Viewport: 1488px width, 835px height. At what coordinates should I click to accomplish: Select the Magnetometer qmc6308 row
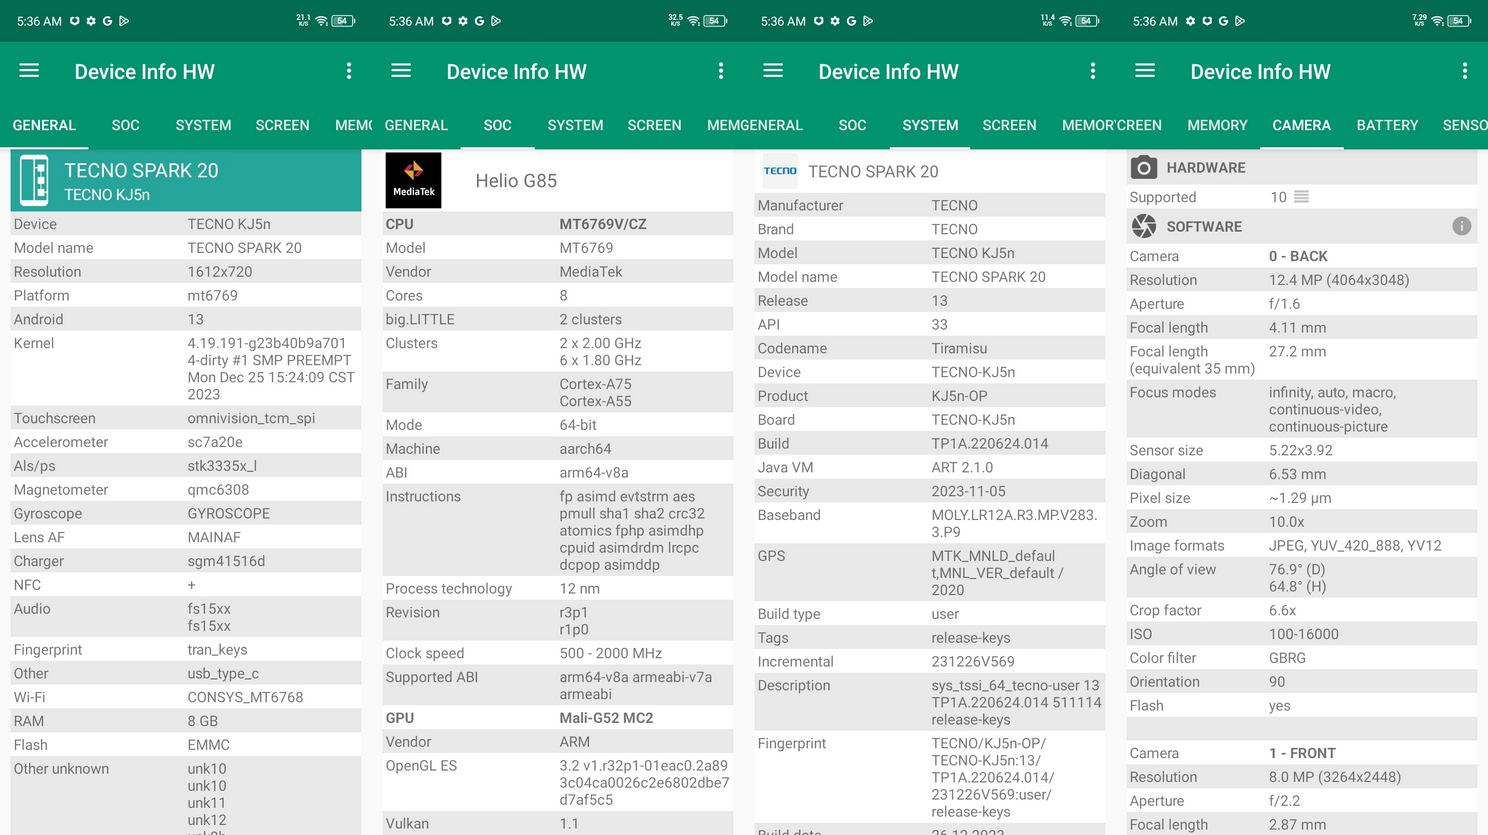pyautogui.click(x=186, y=490)
